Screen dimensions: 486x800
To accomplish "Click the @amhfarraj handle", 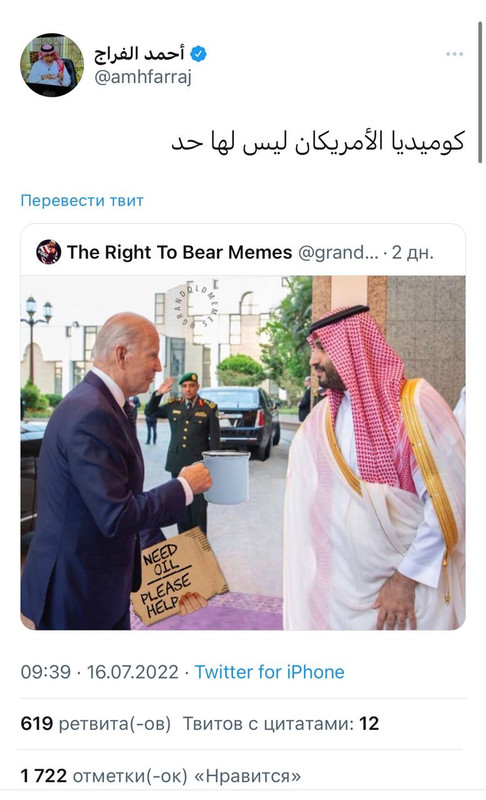I will 143,77.
